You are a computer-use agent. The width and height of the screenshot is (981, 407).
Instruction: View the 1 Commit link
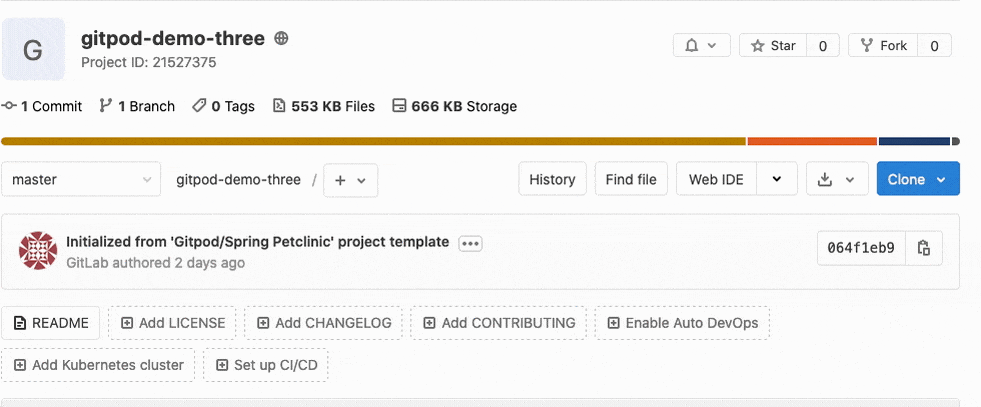click(x=43, y=106)
